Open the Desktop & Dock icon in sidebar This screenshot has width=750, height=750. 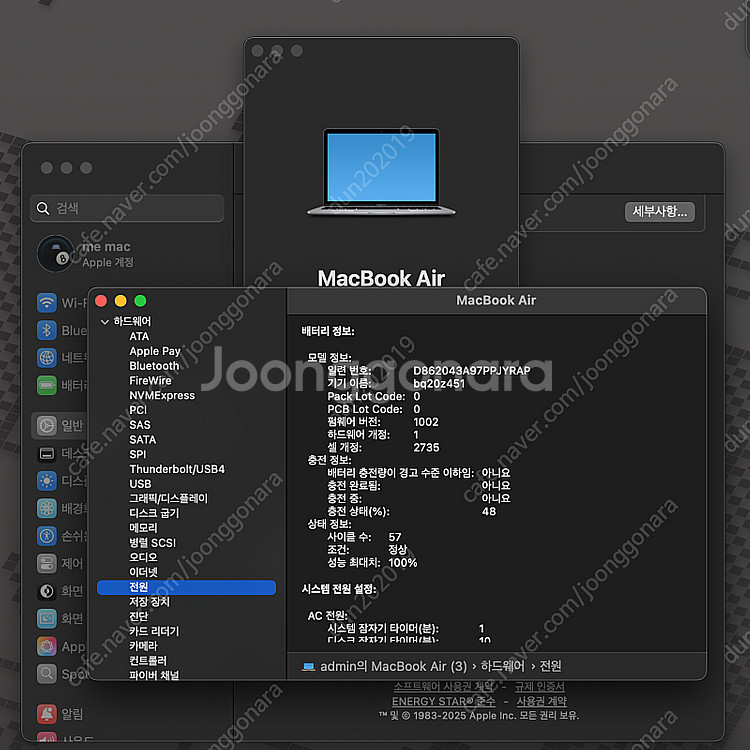(46, 453)
